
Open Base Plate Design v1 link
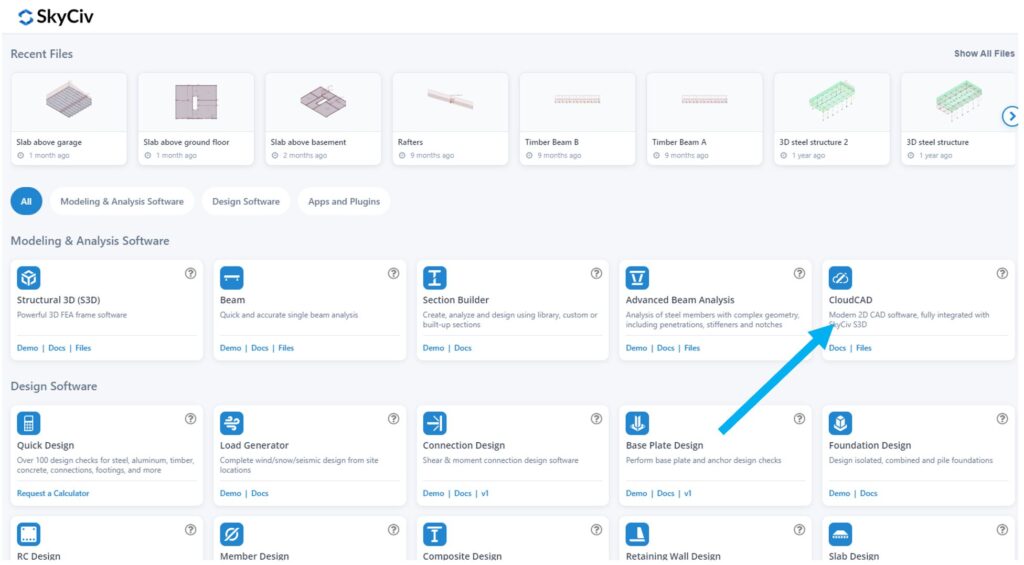click(688, 494)
